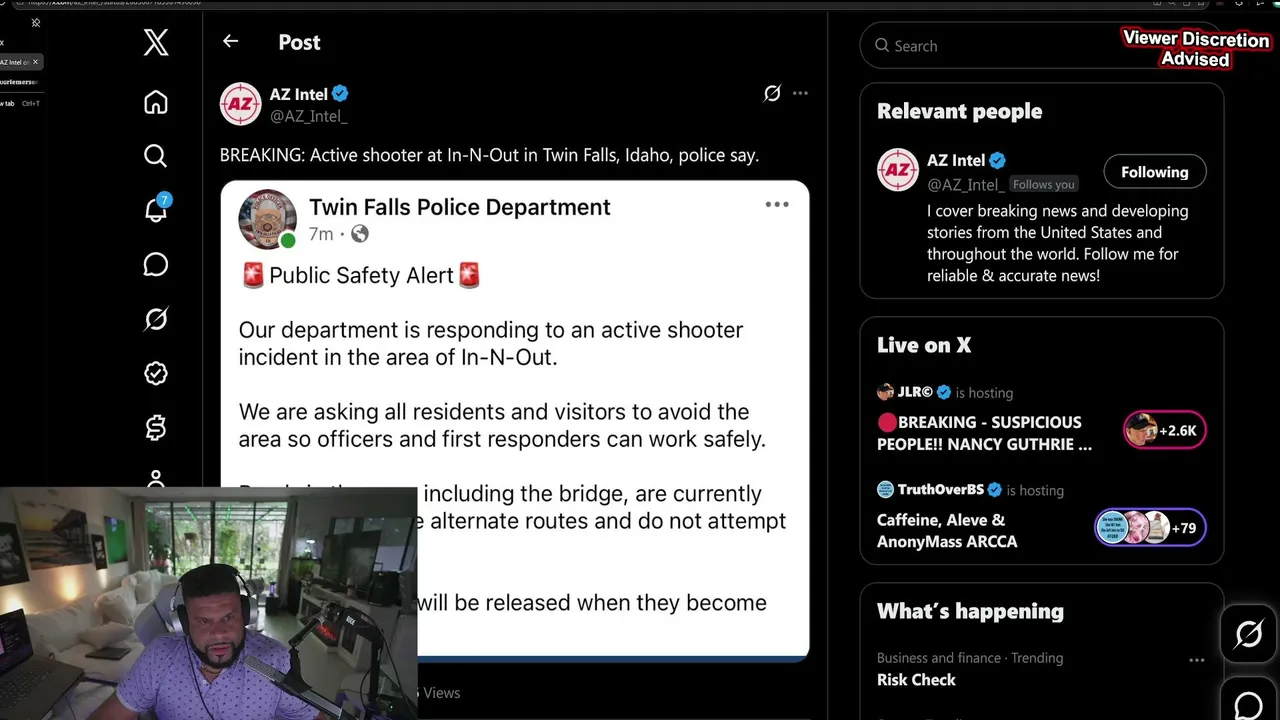Viewport: 1280px width, 720px height.
Task: Open the Caffeine, Aleve & AnonyMass ARCCA space
Action: (x=947, y=531)
